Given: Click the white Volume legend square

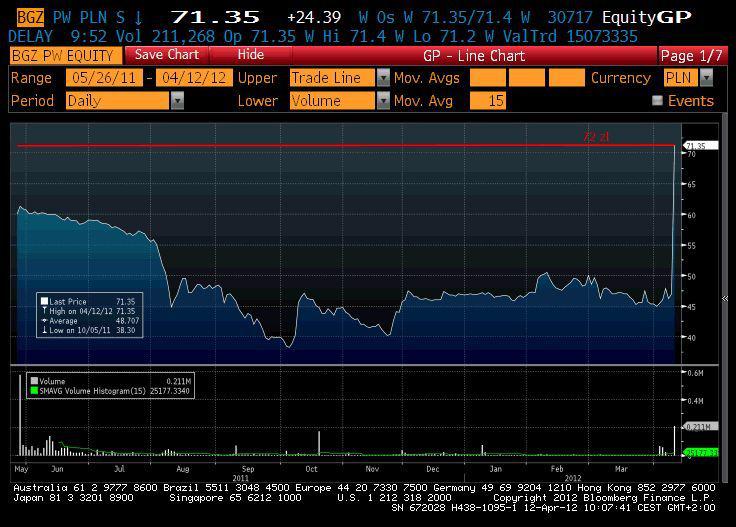Looking at the screenshot, I should (34, 381).
